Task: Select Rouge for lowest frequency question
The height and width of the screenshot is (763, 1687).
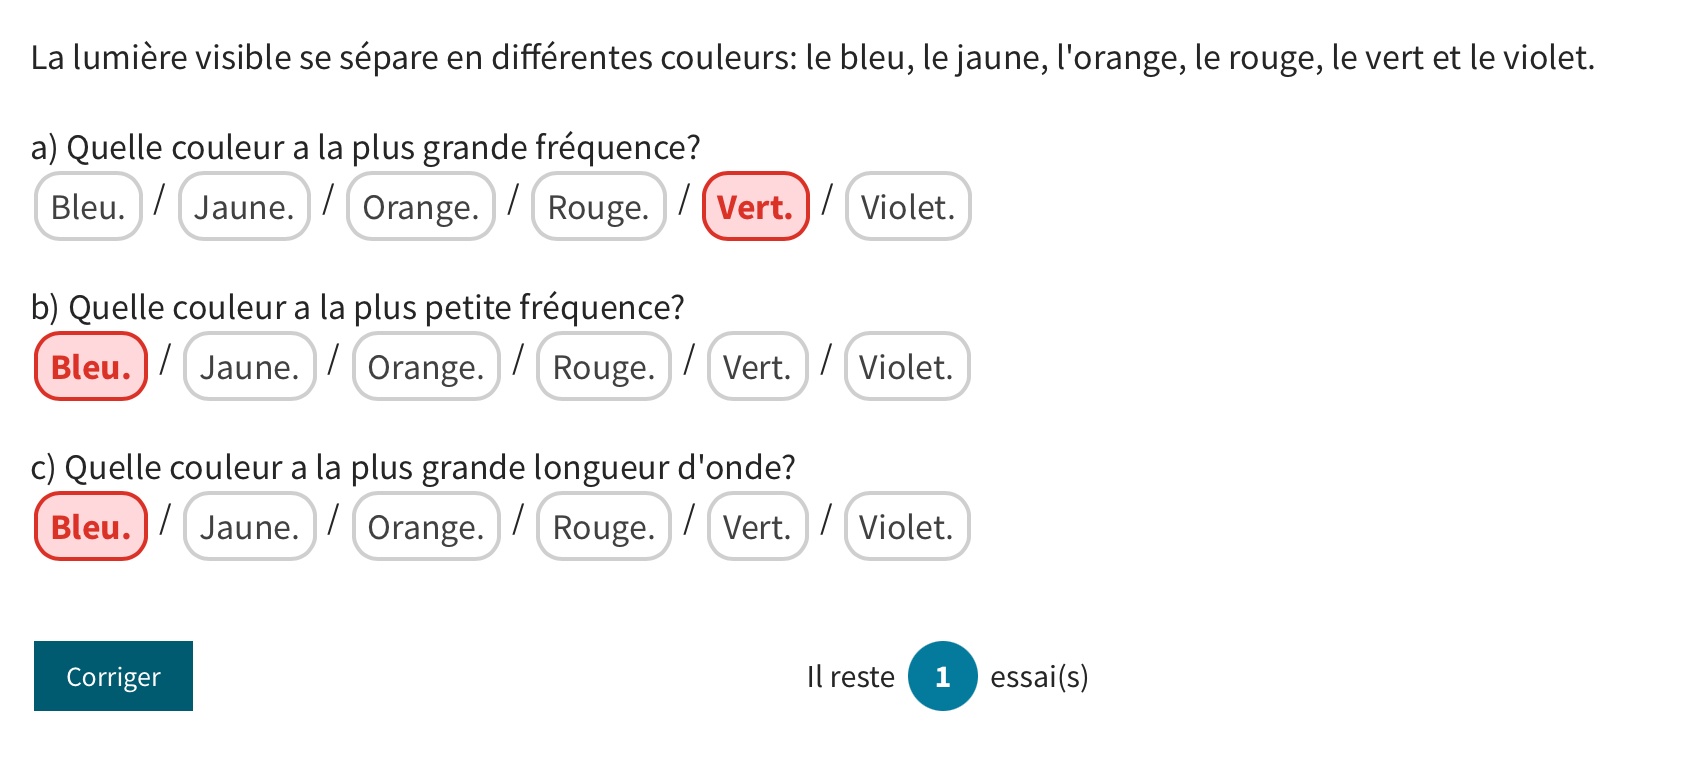Action: click(604, 367)
